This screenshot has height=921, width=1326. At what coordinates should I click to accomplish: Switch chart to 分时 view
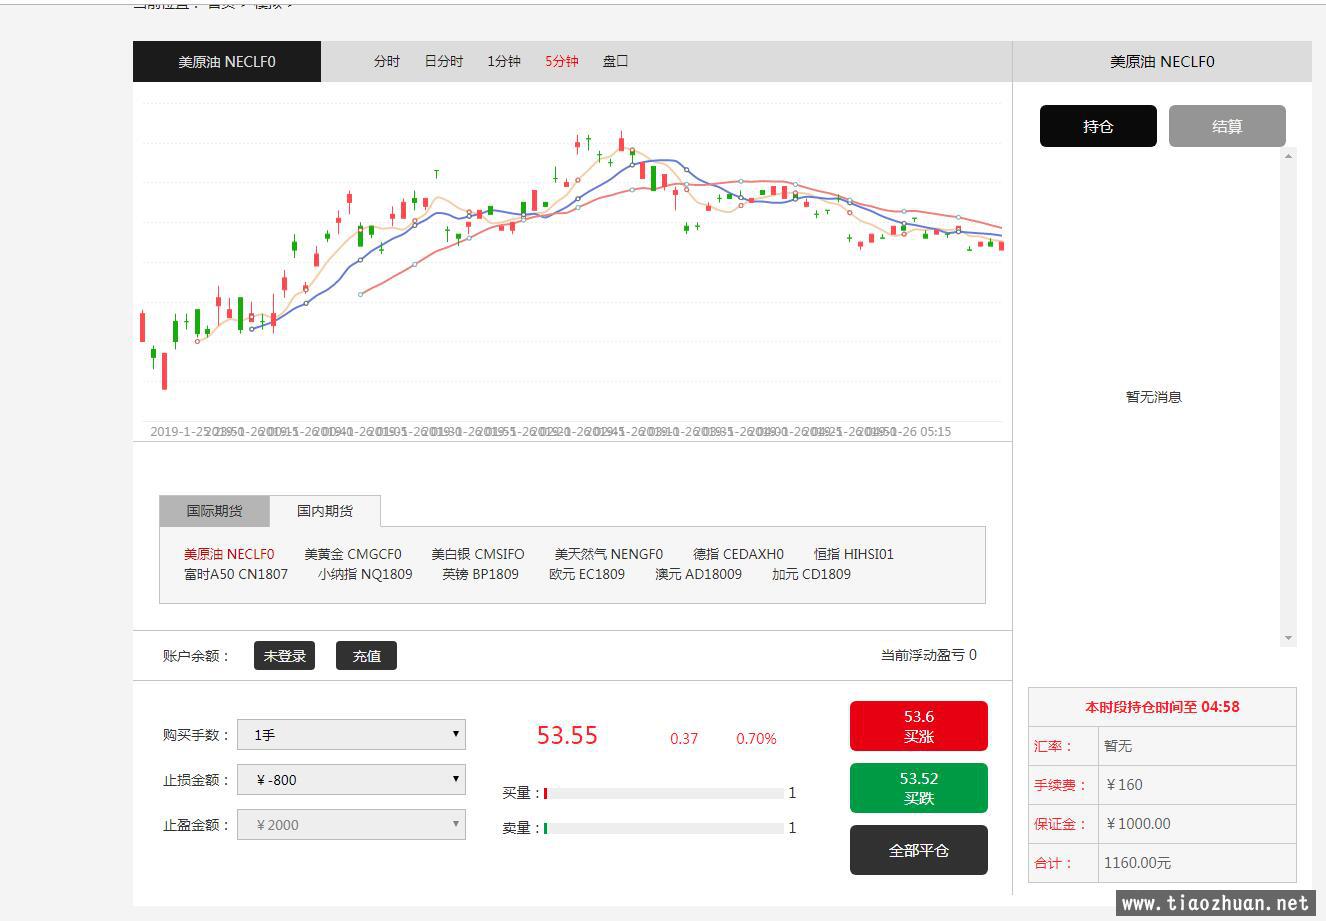coord(387,61)
